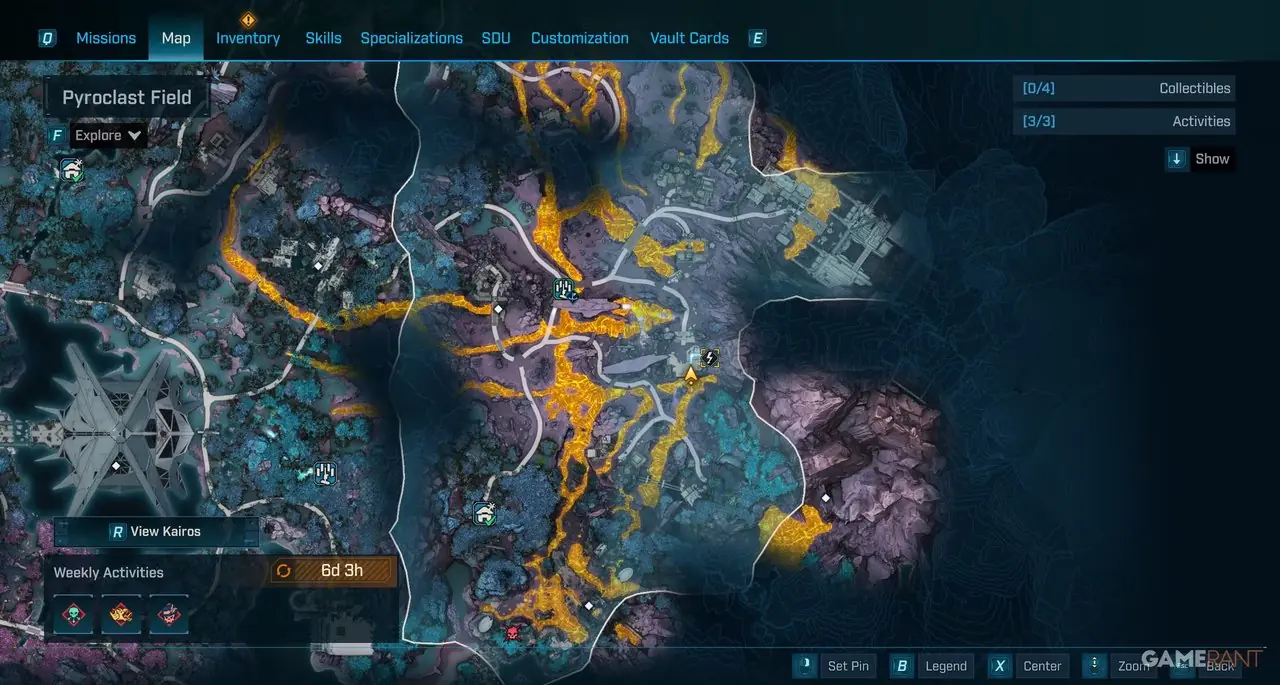Click the Zoom button

tap(1133, 666)
